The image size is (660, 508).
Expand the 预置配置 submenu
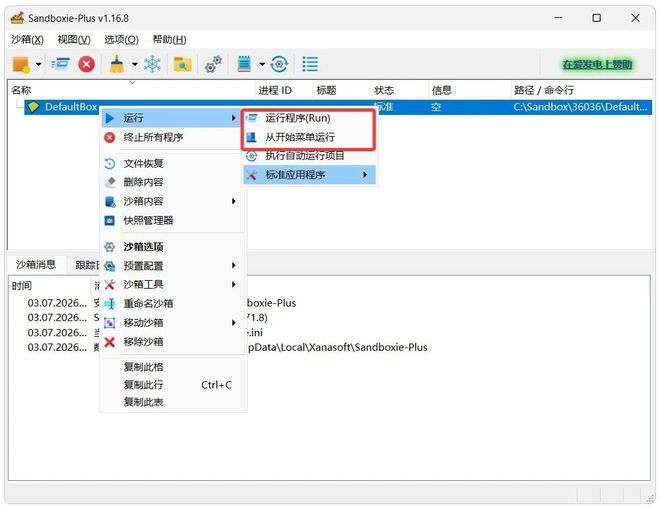(172, 266)
